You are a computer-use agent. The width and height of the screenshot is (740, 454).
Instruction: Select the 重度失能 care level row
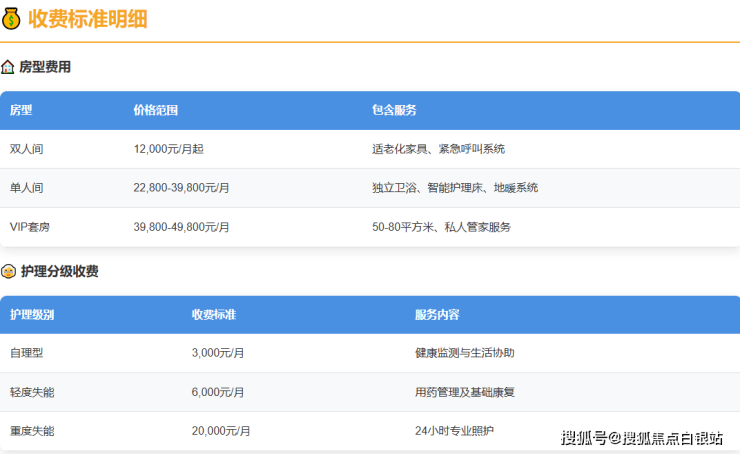[x=32, y=431]
